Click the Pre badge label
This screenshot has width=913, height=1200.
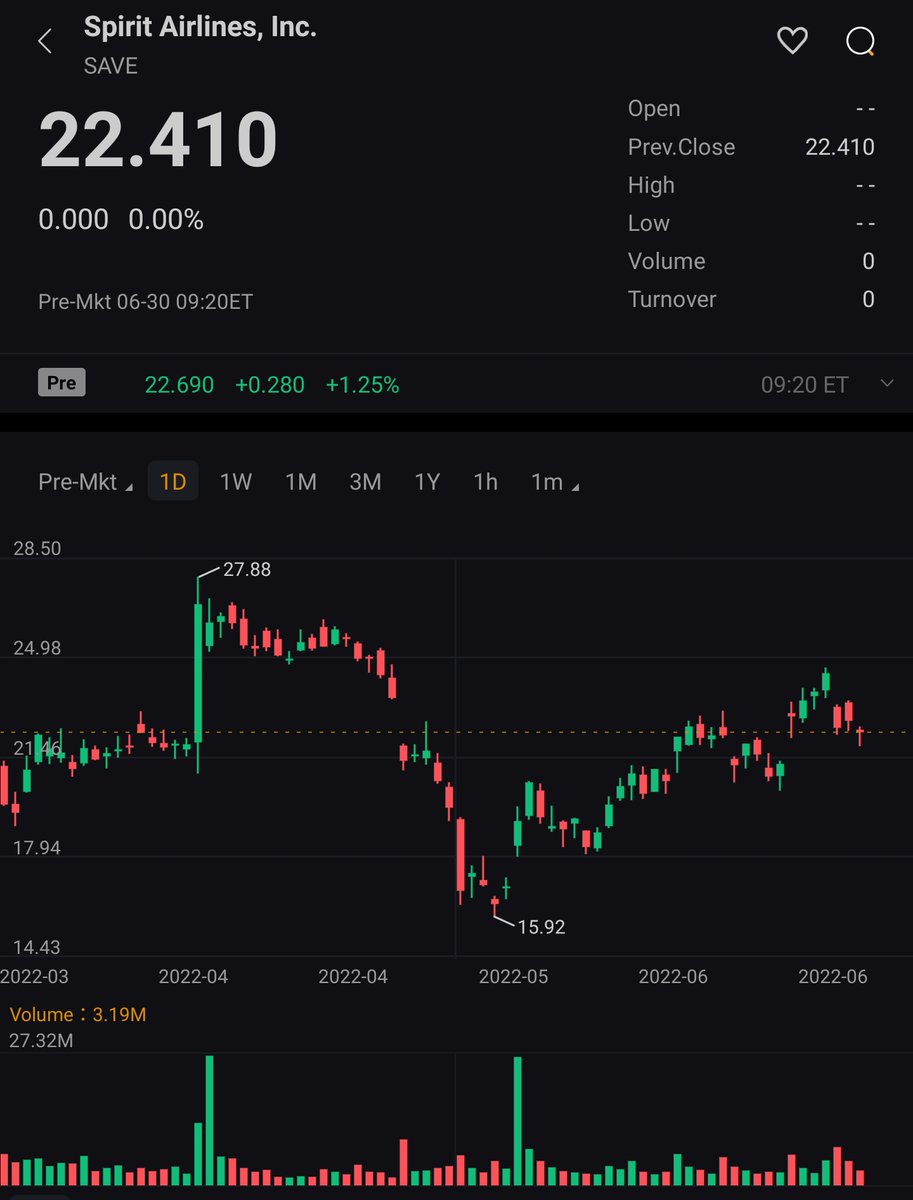pos(62,383)
